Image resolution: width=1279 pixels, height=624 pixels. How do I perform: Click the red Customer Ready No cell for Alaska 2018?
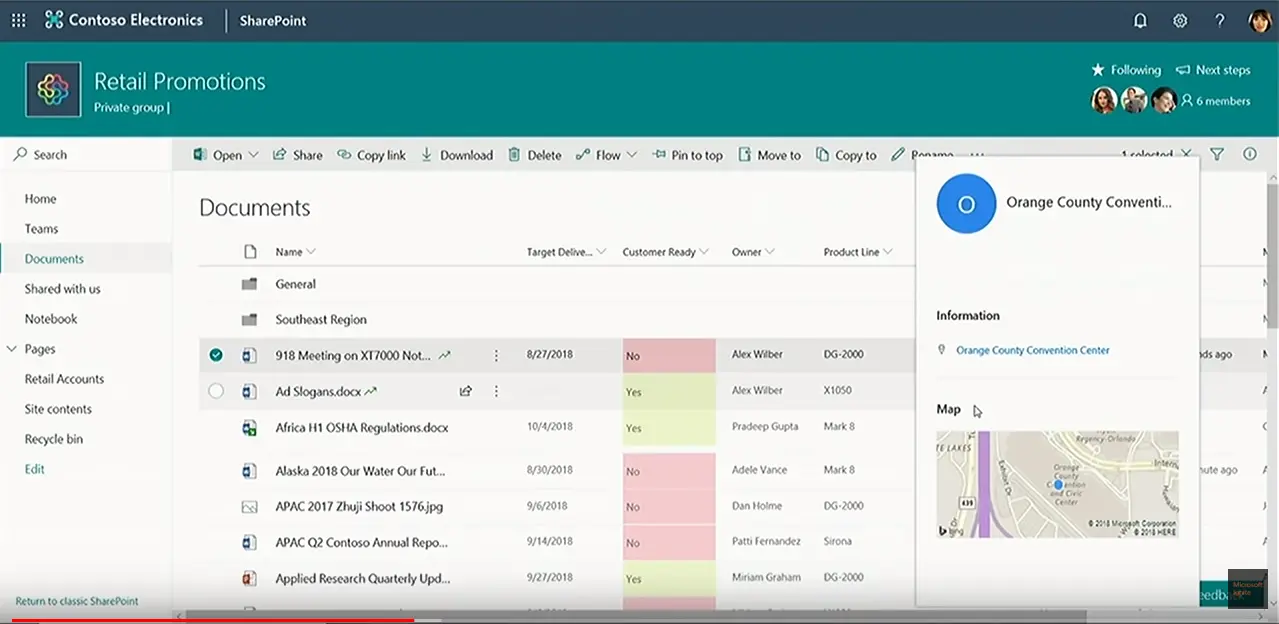[668, 470]
